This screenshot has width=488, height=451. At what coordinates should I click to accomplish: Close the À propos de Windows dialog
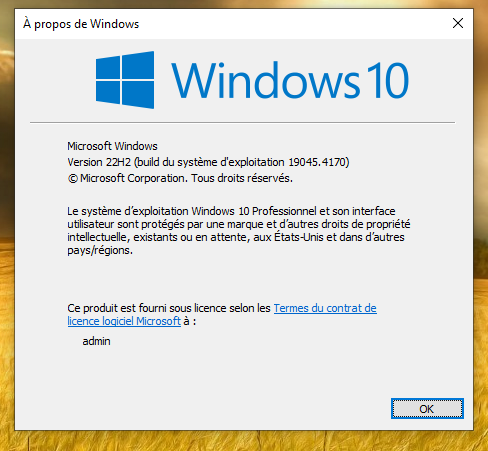click(x=458, y=23)
